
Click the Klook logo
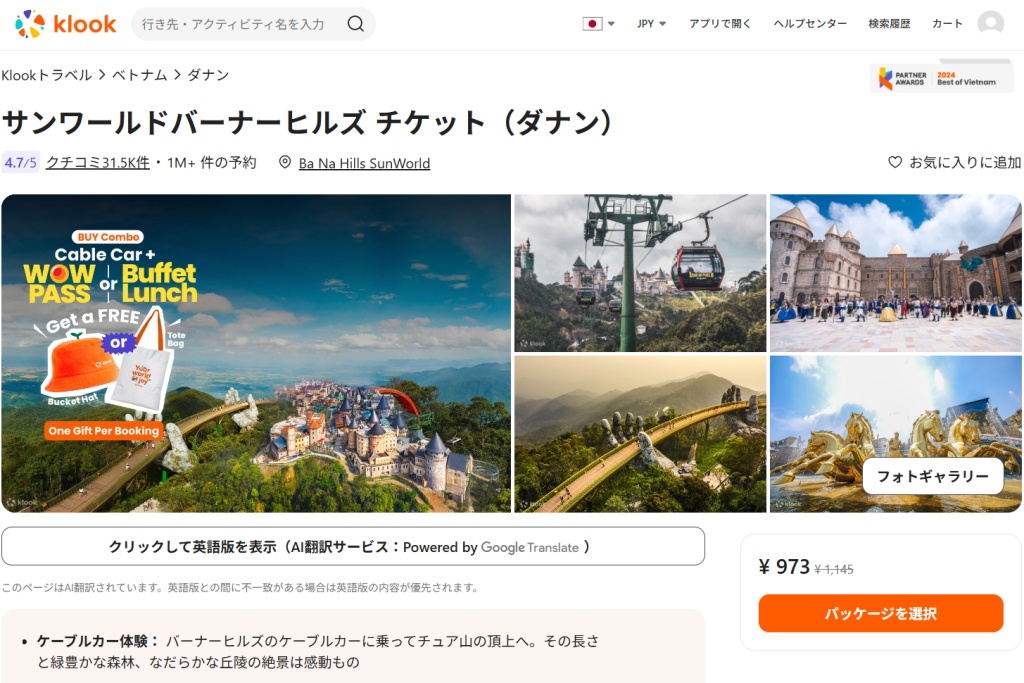coord(66,24)
